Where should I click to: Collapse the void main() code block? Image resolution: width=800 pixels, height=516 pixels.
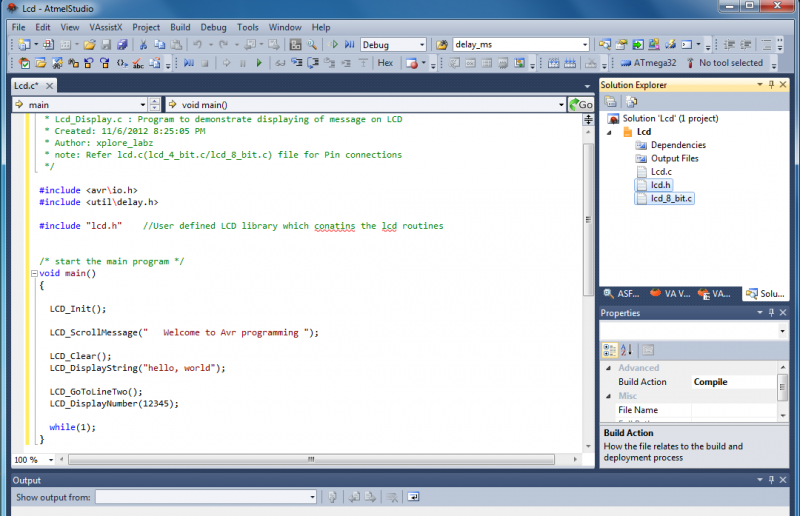[x=34, y=274]
